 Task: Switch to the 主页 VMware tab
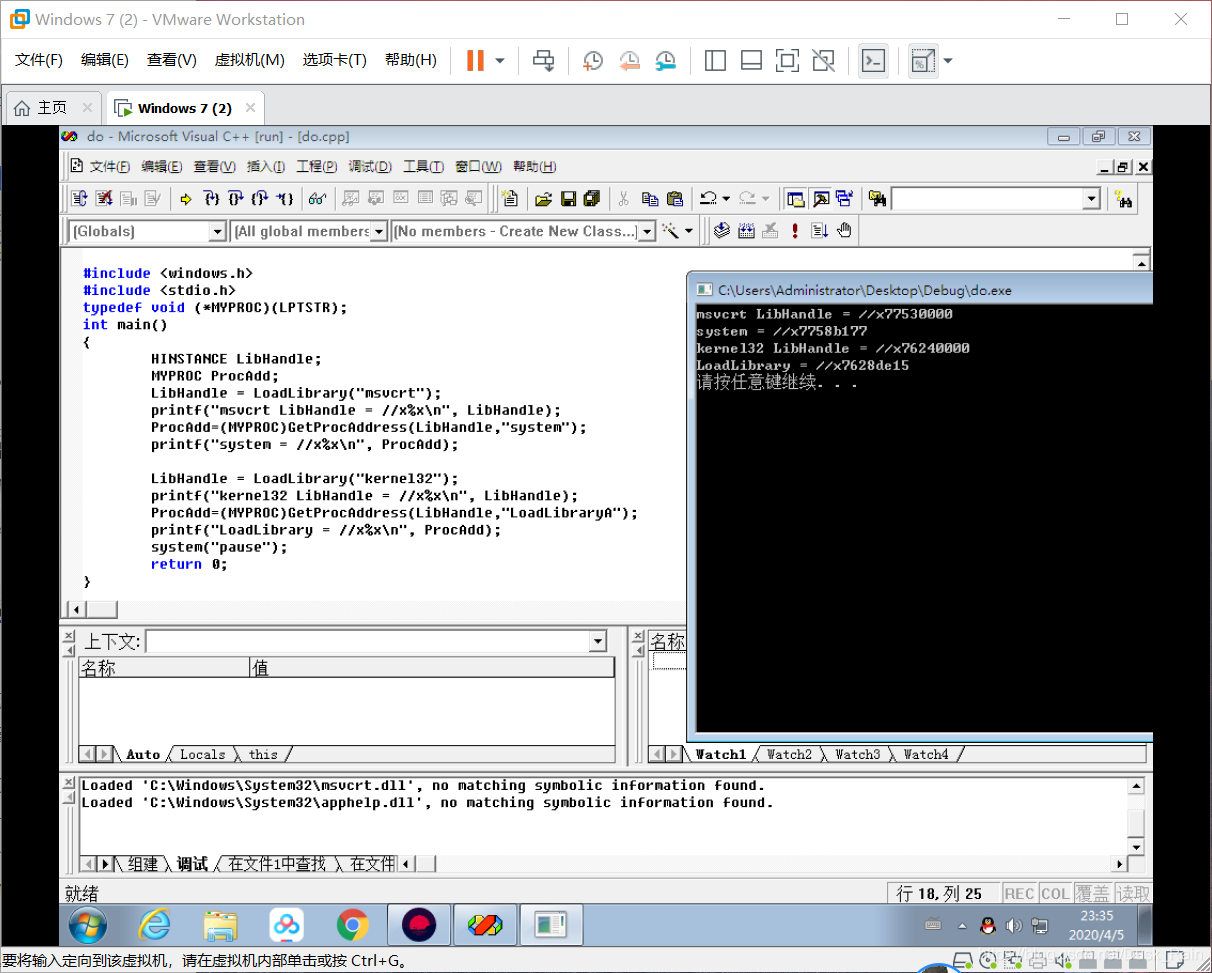(x=52, y=108)
